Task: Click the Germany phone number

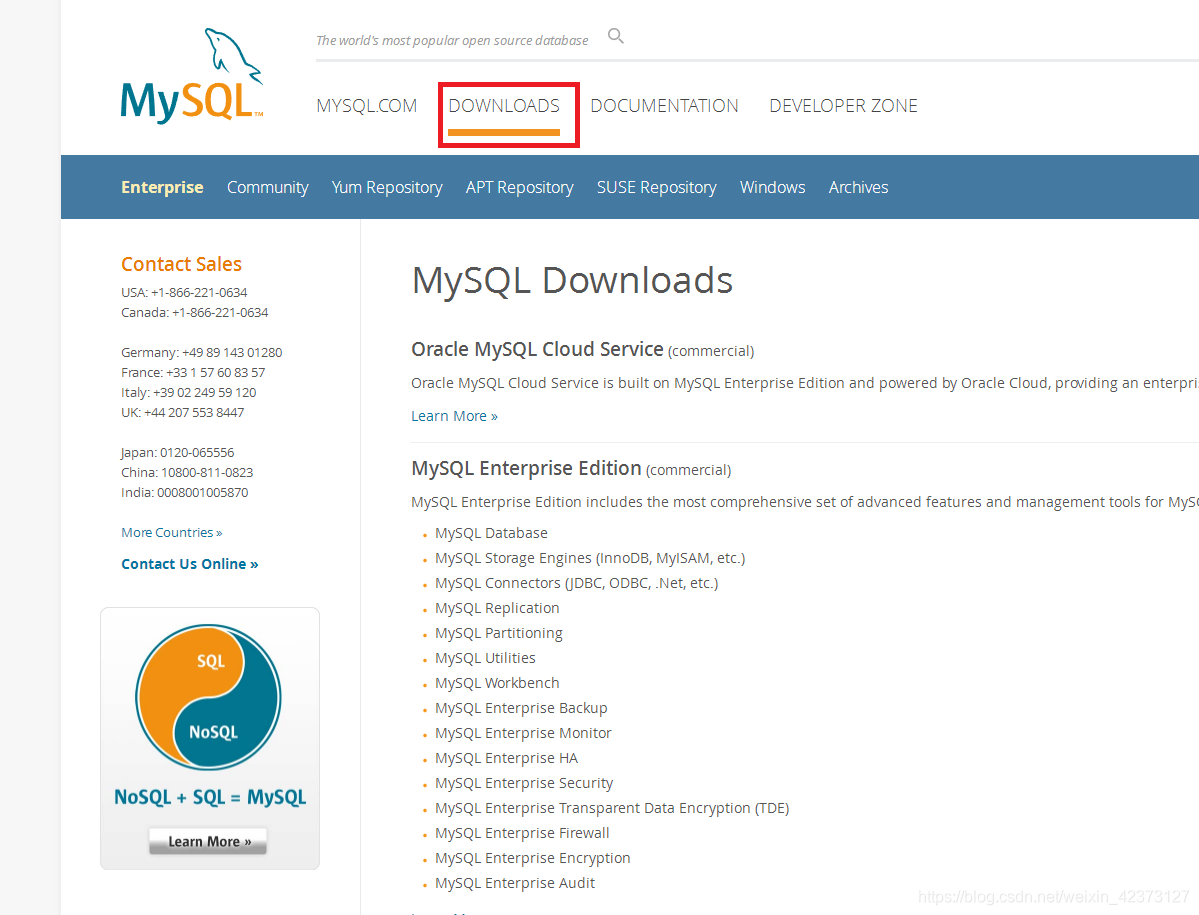Action: pyautogui.click(x=232, y=352)
